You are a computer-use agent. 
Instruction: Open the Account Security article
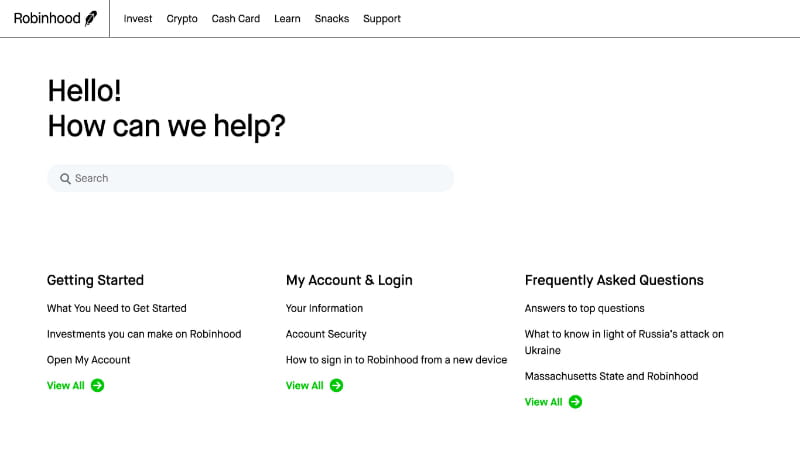pos(326,334)
